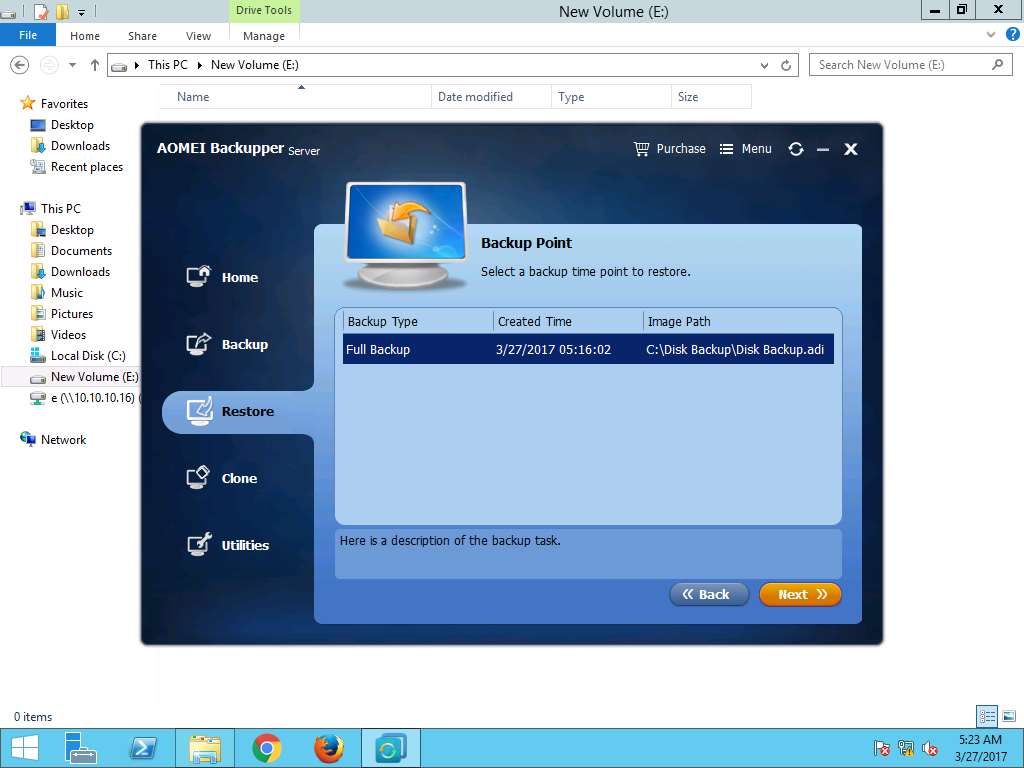Minimize the AOMEI Backupper window
Screen dimensions: 1024x768
(823, 150)
